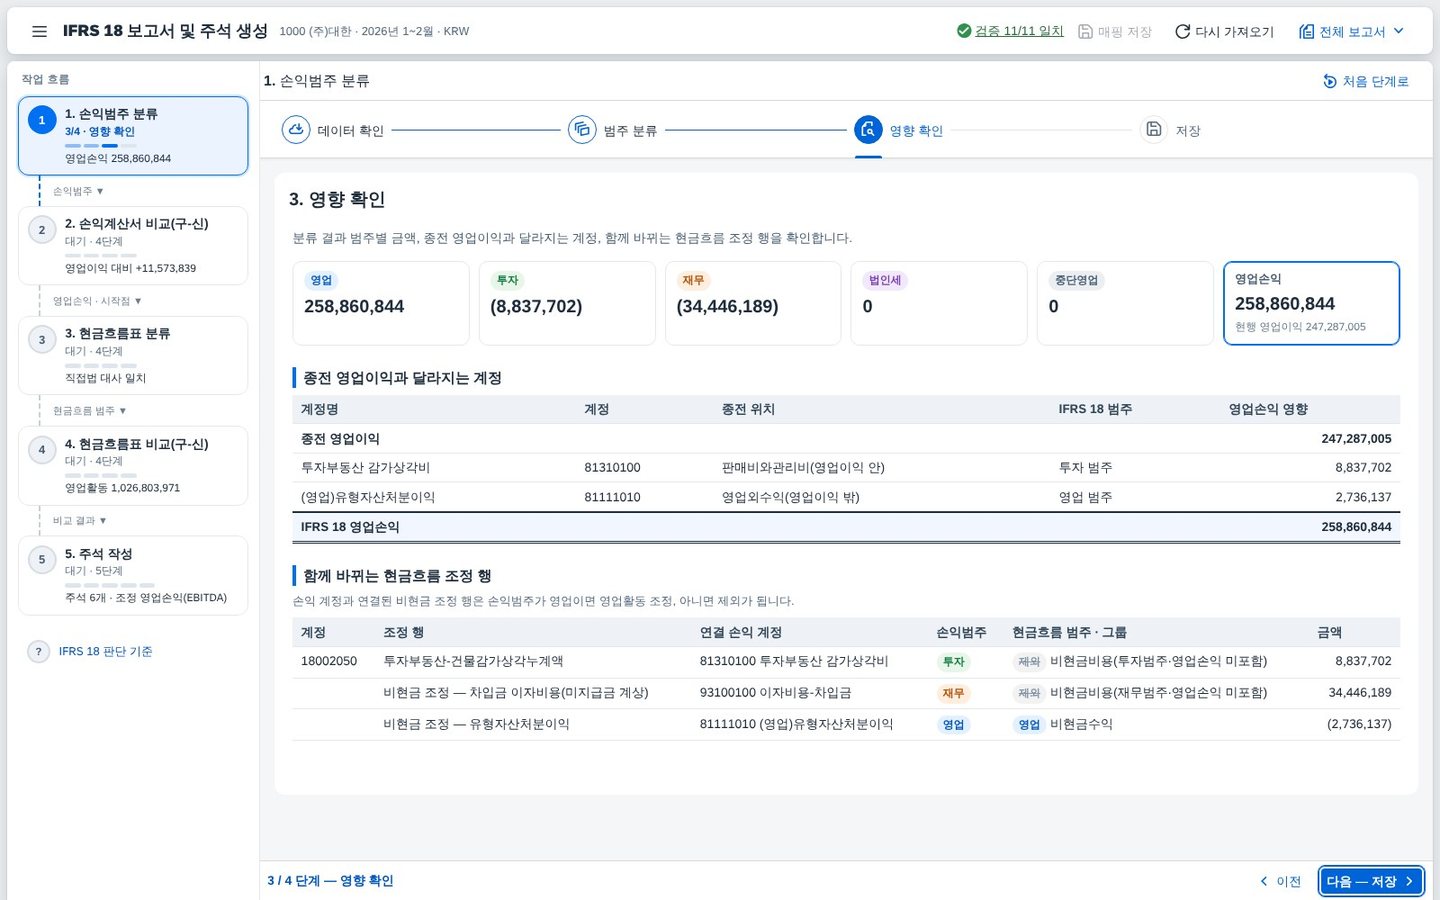This screenshot has width=1440, height=900.
Task: Open the IFRS 18 판단 기준 link
Action: (105, 651)
